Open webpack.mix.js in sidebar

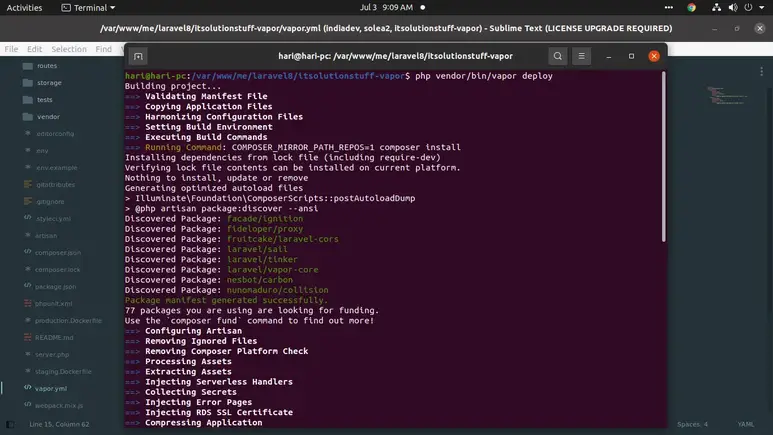(x=59, y=405)
